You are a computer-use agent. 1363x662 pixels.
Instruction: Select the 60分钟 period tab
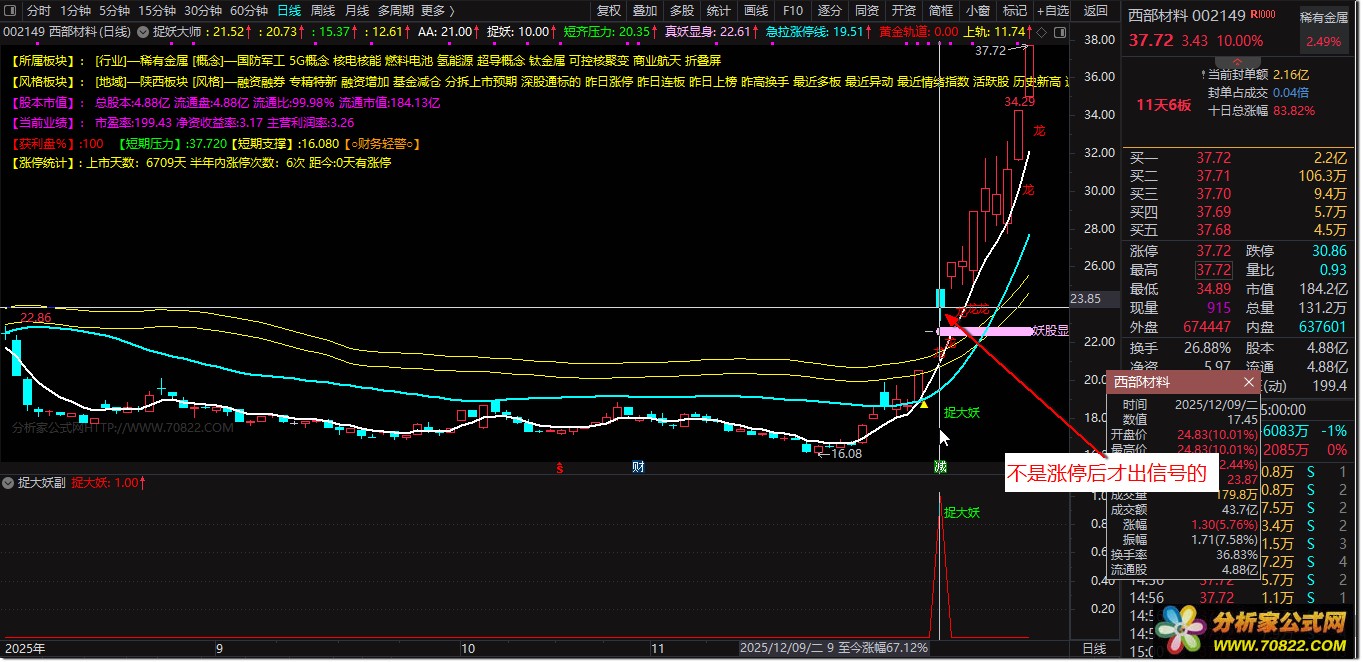(248, 11)
